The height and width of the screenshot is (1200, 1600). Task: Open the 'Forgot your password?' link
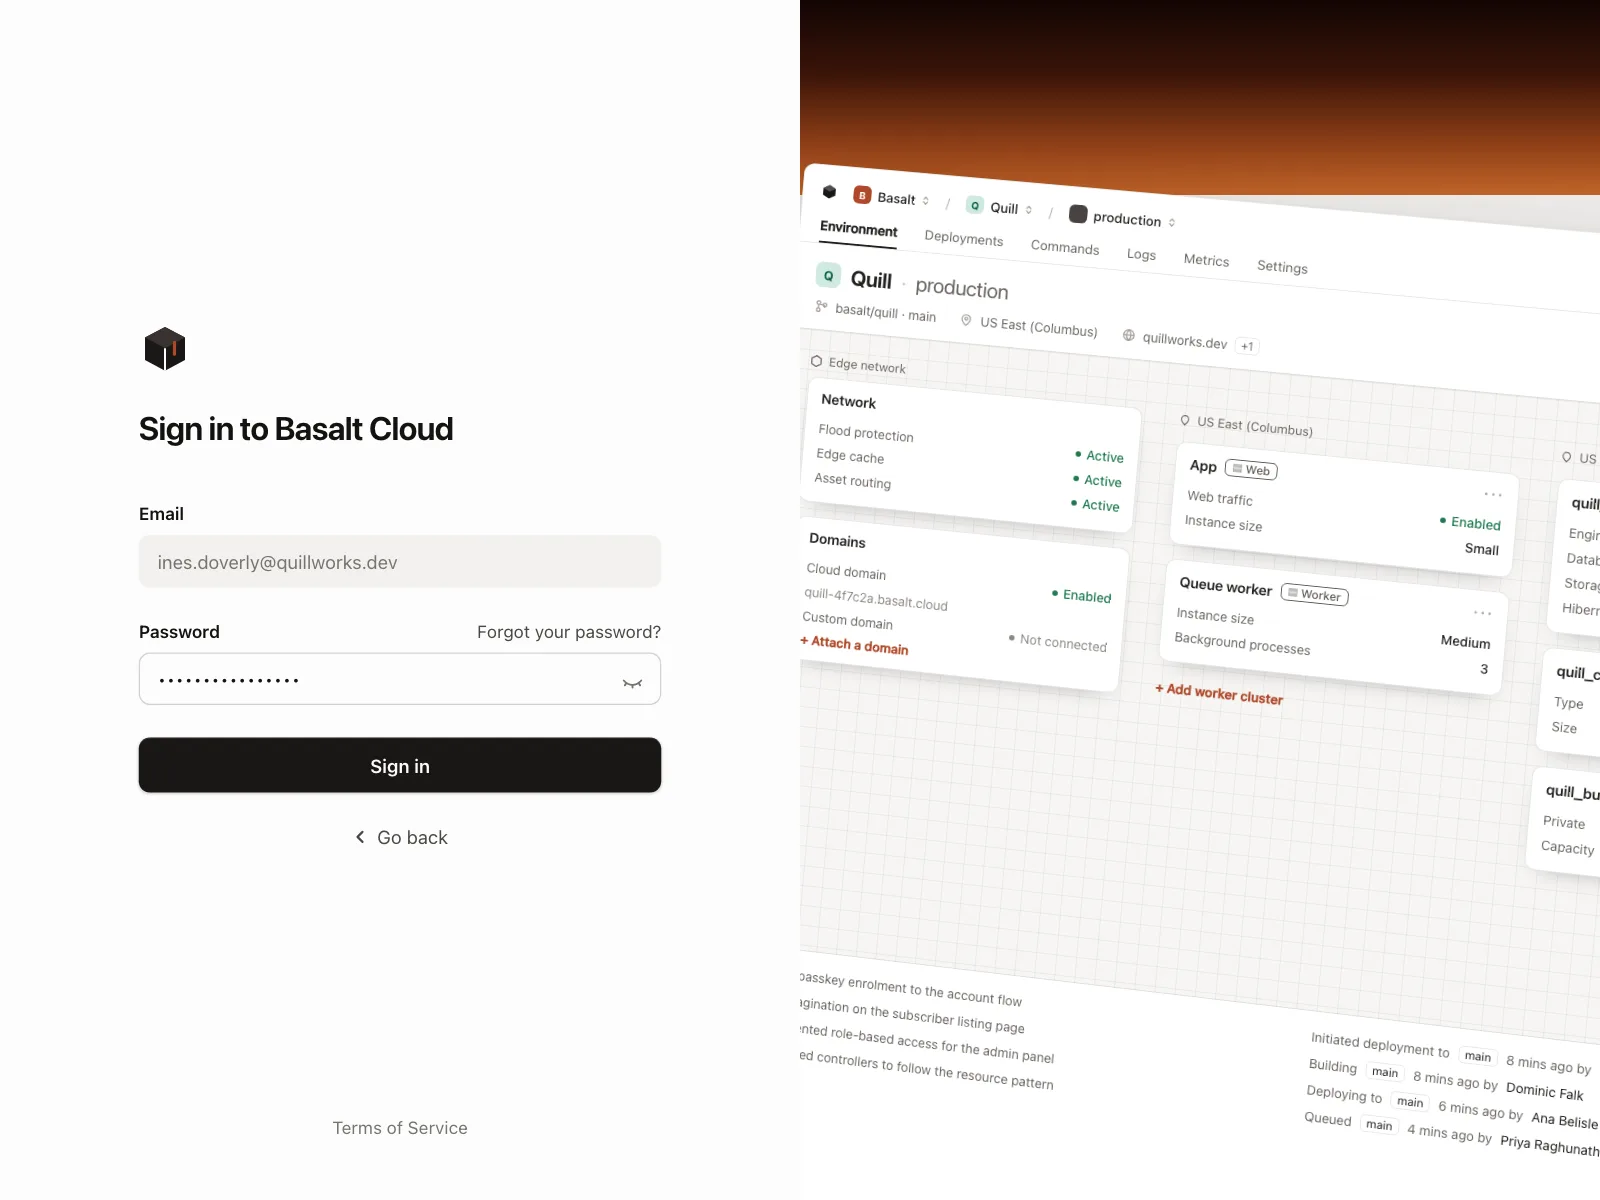pos(569,632)
